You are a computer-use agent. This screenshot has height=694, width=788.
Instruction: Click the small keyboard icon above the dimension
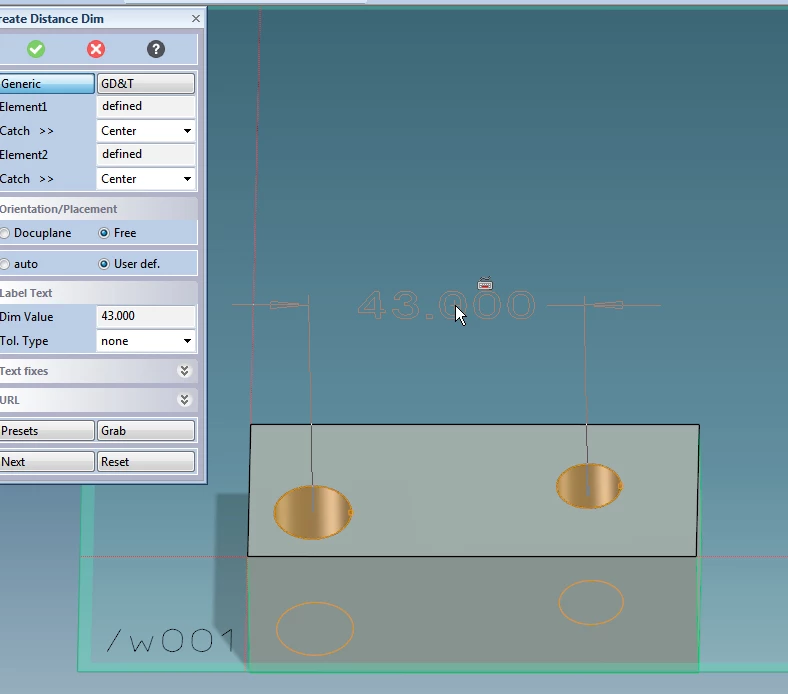point(485,284)
